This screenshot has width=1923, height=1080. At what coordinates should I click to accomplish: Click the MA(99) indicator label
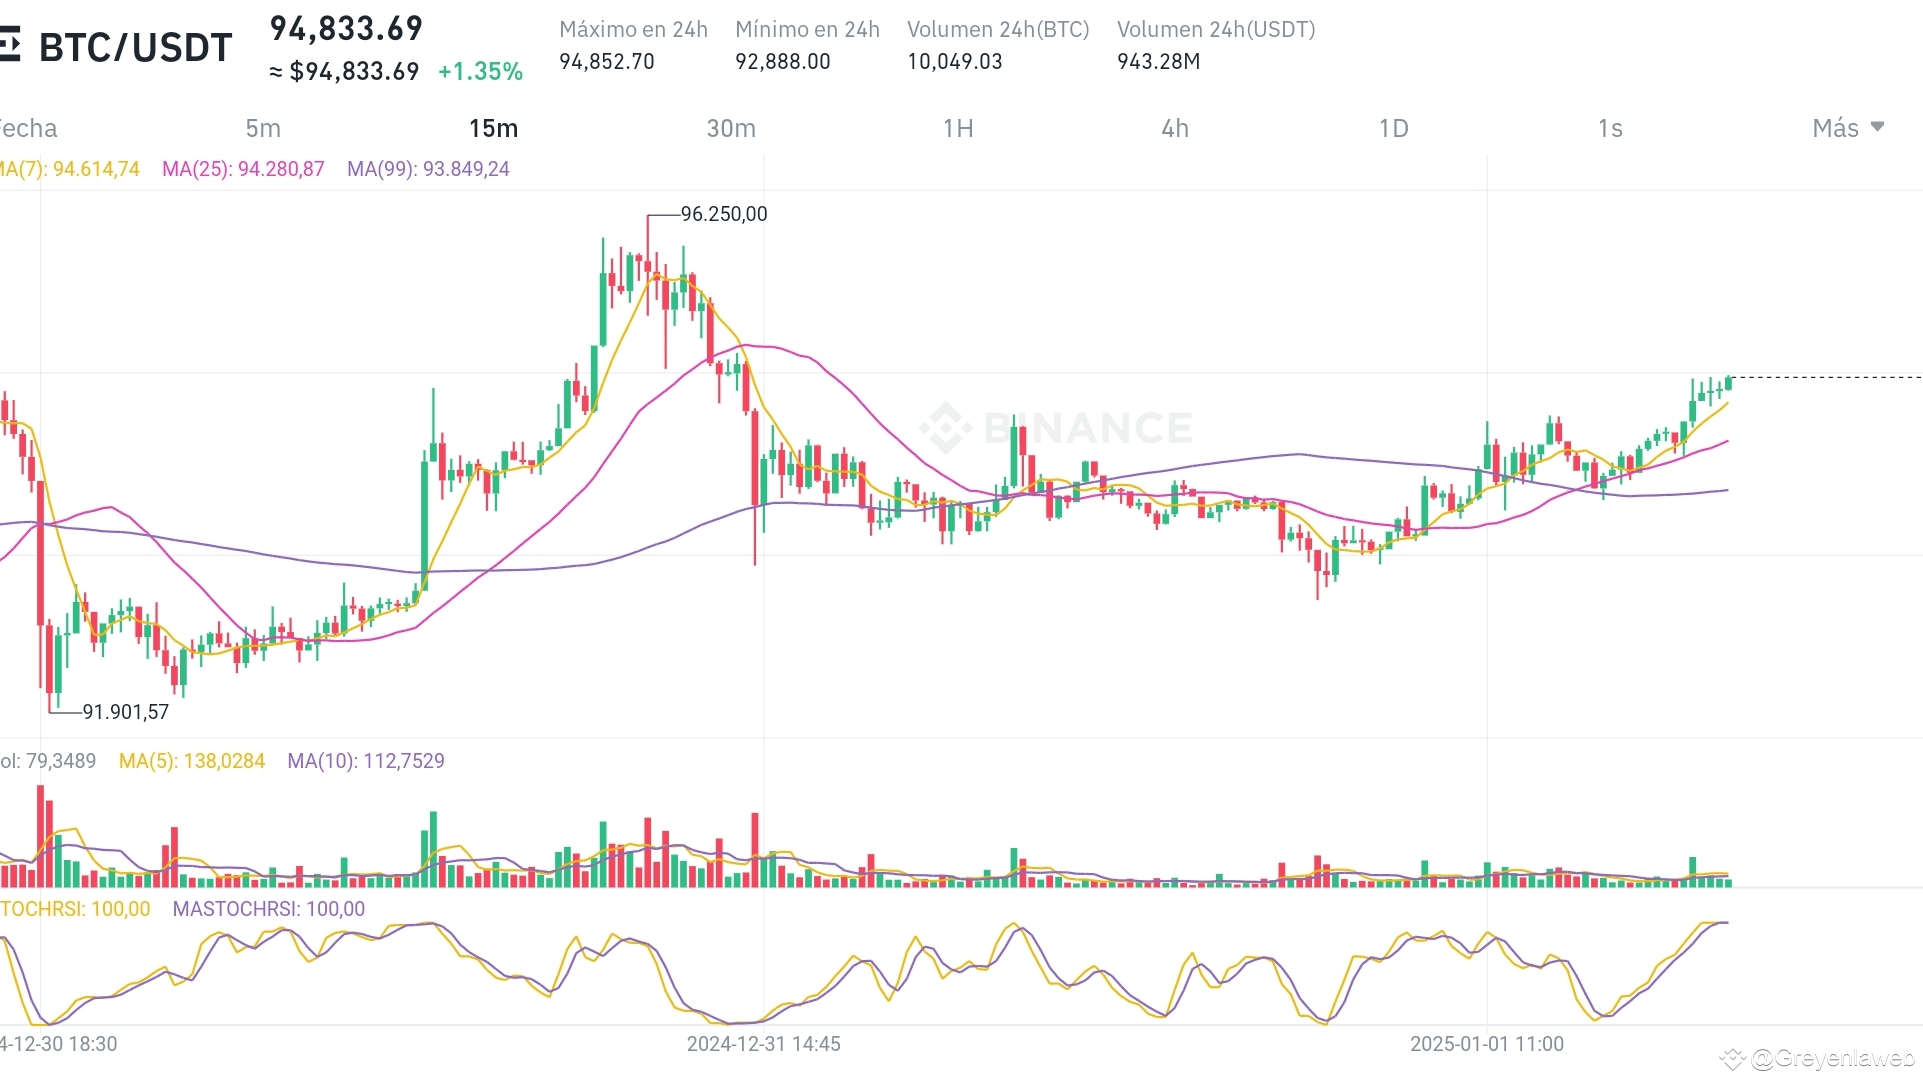428,169
